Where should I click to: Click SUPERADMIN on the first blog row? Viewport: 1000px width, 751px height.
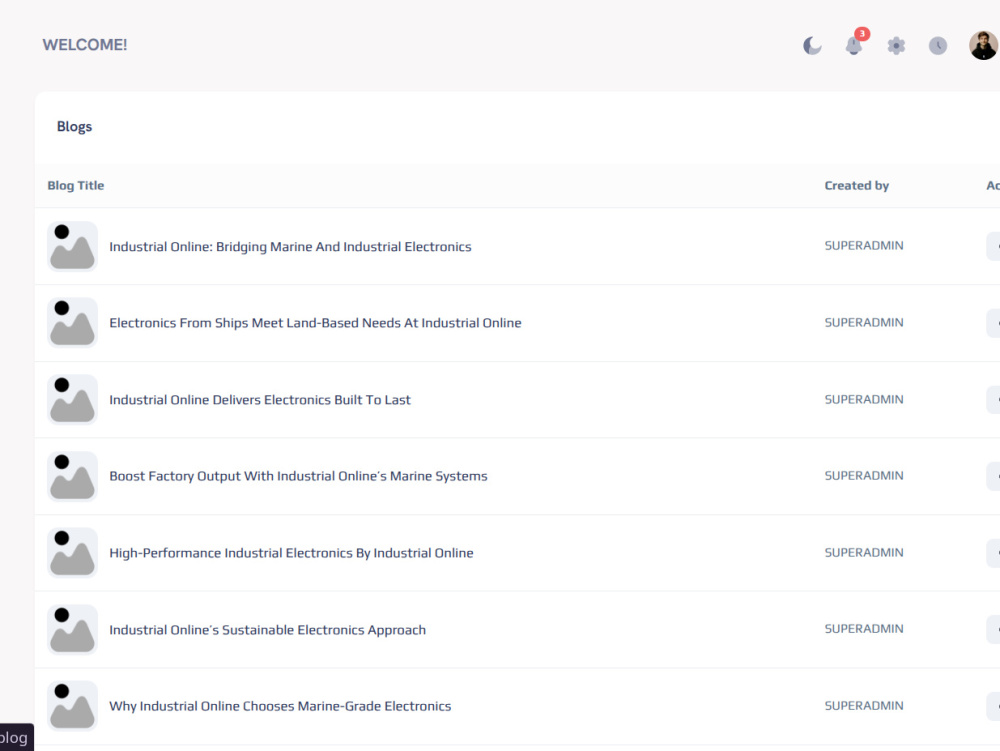pos(864,245)
